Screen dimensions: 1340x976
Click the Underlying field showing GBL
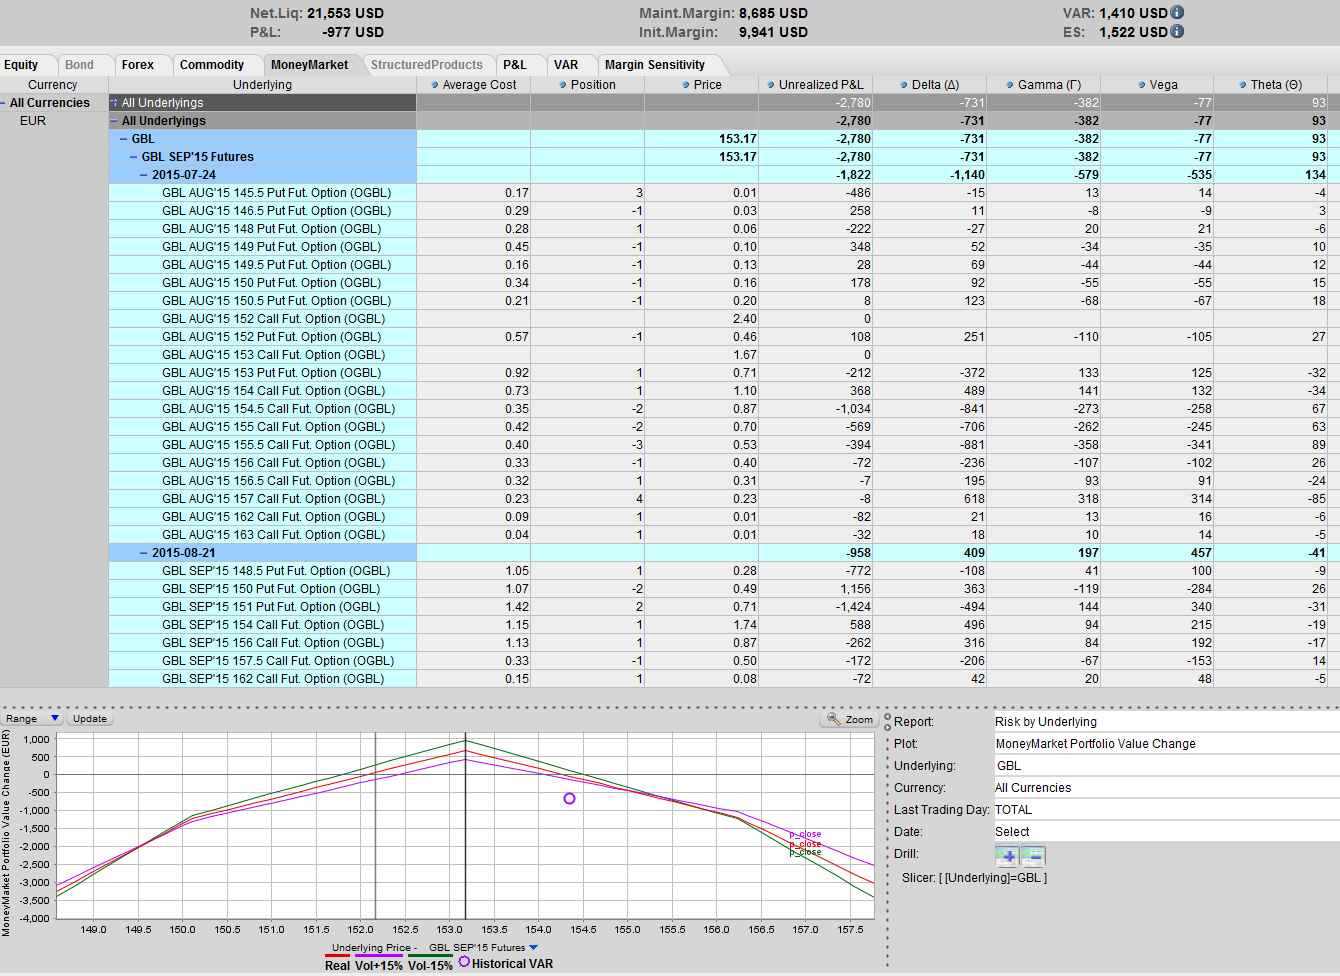click(1166, 766)
